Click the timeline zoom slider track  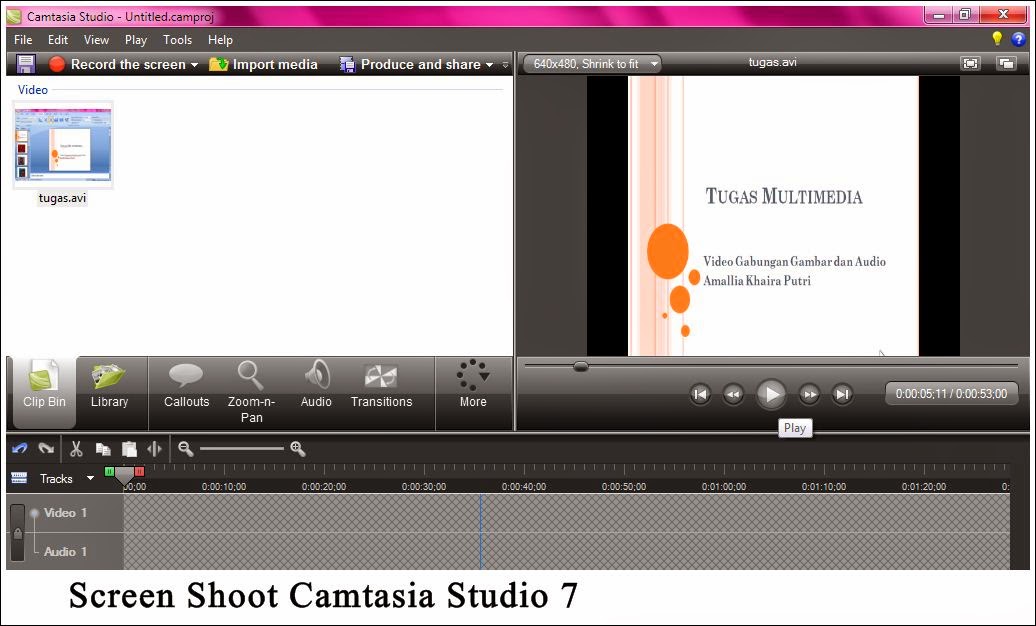[242, 449]
